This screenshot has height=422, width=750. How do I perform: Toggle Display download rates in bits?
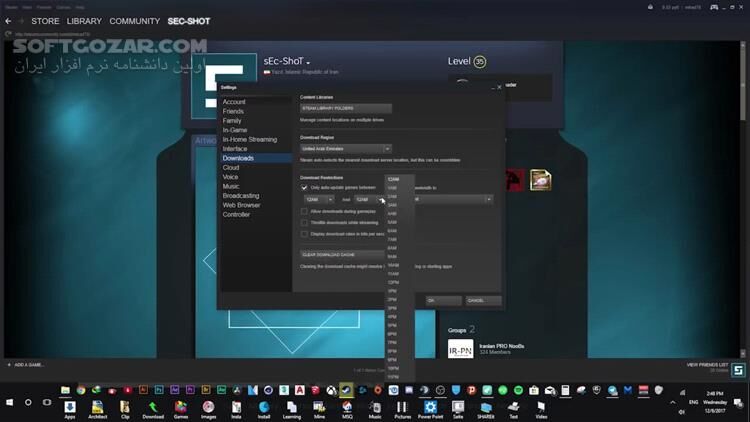(x=305, y=234)
